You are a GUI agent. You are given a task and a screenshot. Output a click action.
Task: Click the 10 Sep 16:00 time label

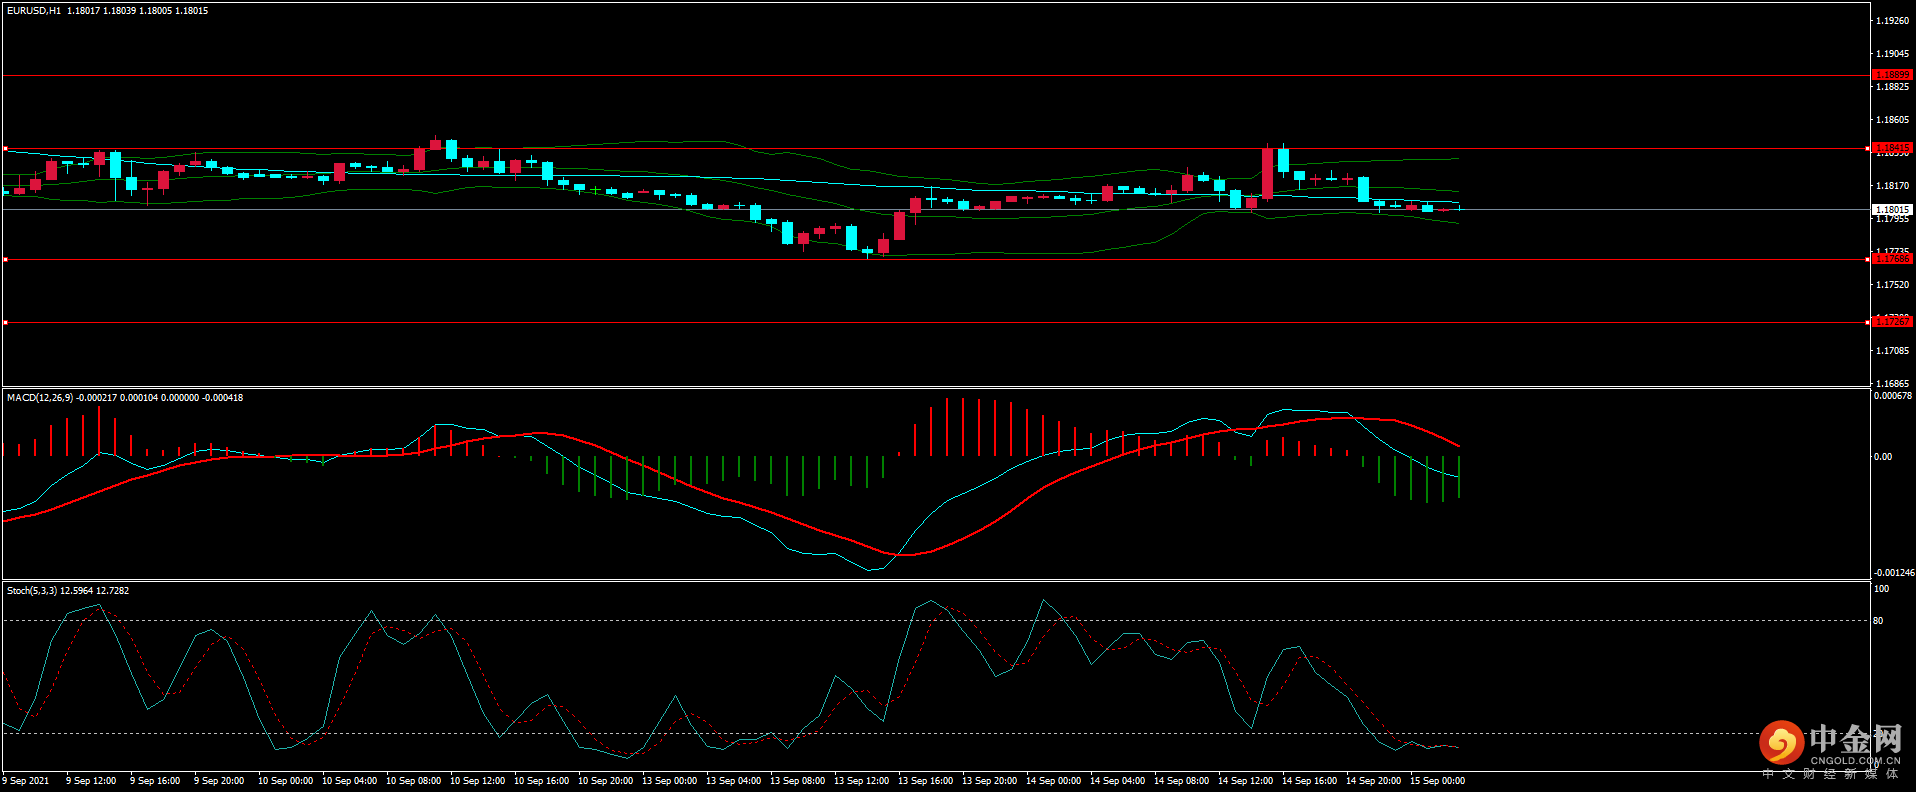pos(541,781)
